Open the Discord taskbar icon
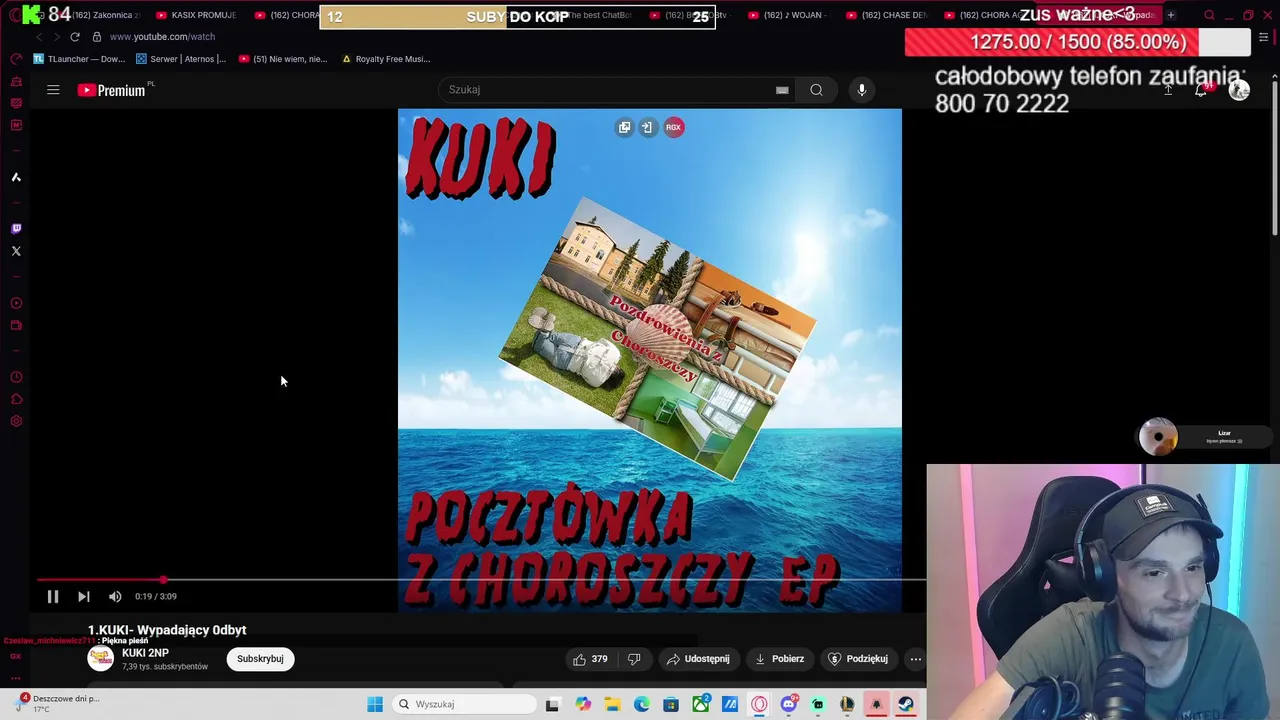 point(789,704)
